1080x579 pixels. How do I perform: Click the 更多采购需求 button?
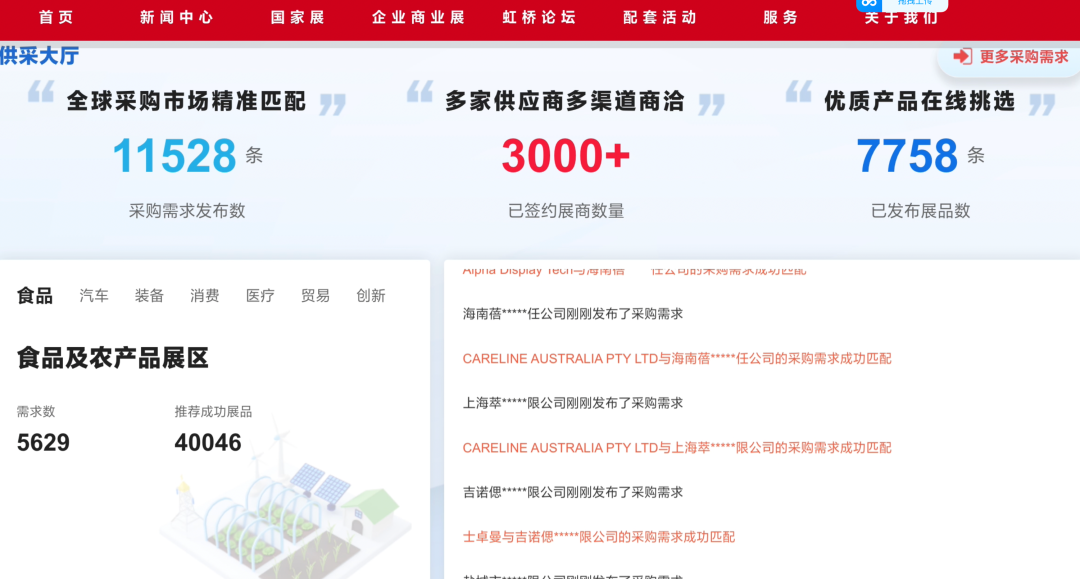(1010, 56)
